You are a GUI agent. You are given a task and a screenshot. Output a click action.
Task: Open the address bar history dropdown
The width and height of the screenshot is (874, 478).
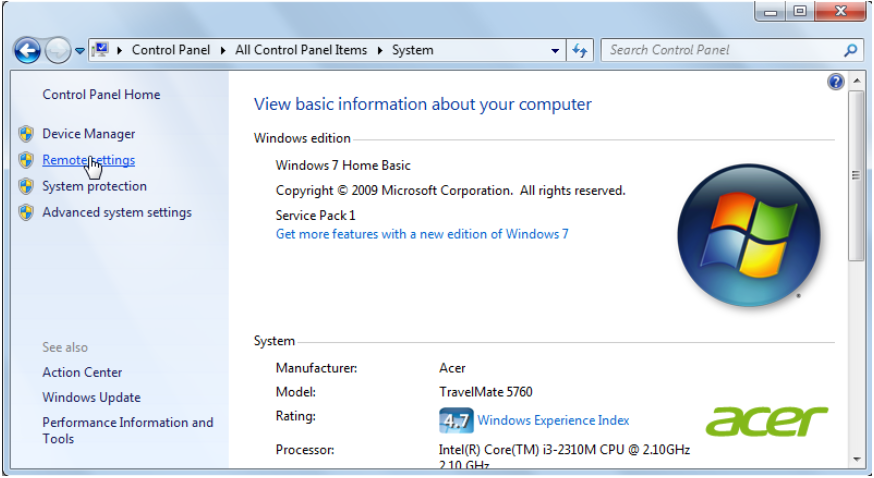(555, 51)
